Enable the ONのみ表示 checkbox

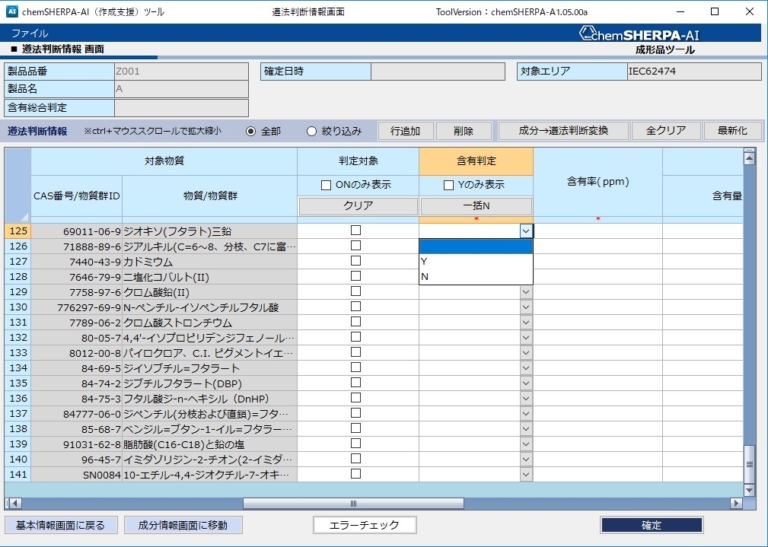tap(325, 185)
